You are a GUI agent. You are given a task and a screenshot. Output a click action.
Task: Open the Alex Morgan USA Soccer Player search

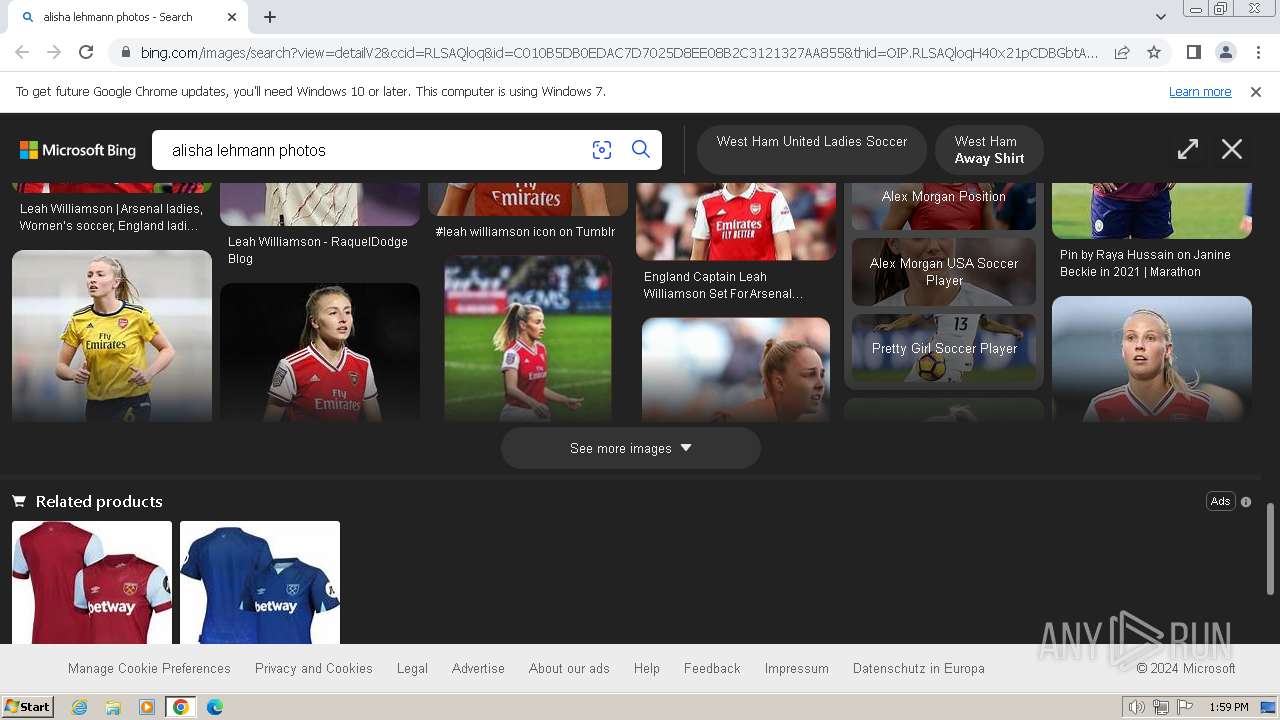click(x=944, y=272)
